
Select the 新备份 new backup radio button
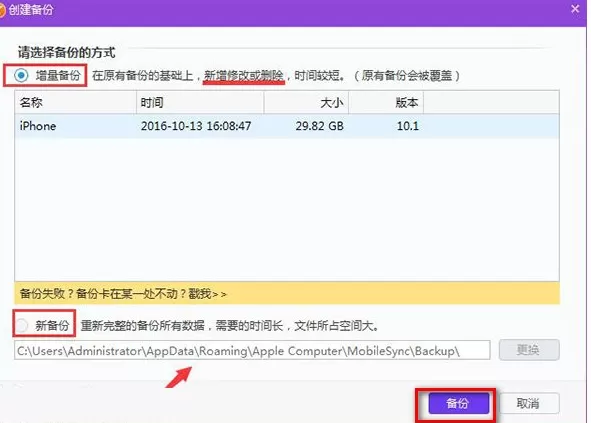[21, 325]
